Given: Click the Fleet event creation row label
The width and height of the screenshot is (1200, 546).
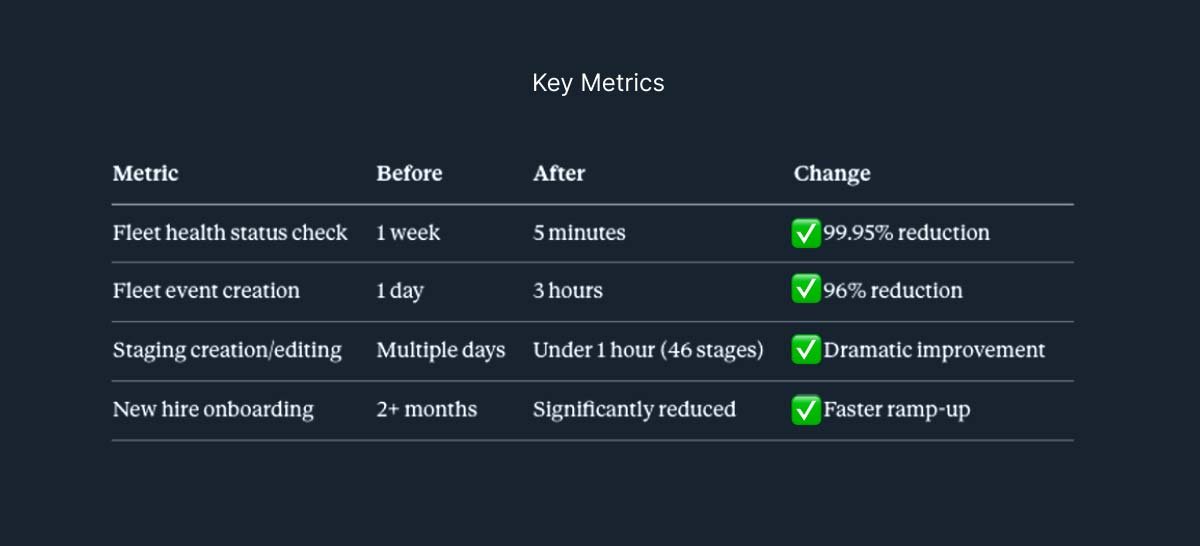Looking at the screenshot, I should tap(206, 291).
